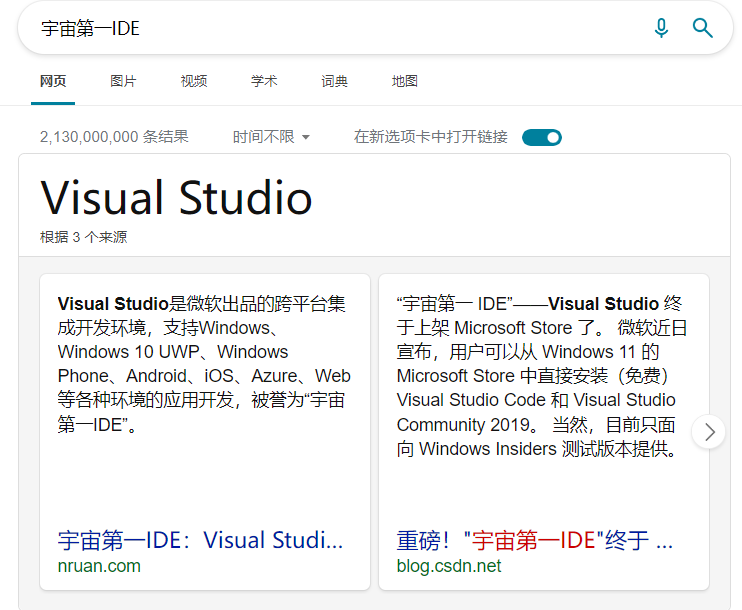Click the blog.csdn.net card description paragraph

pyautogui.click(x=542, y=376)
